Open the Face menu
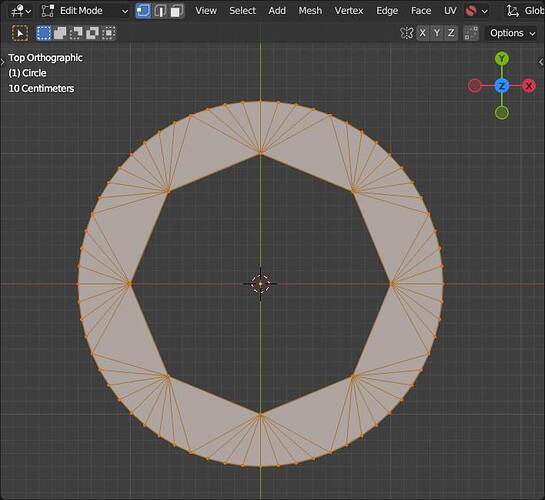The image size is (545, 500). 421,11
